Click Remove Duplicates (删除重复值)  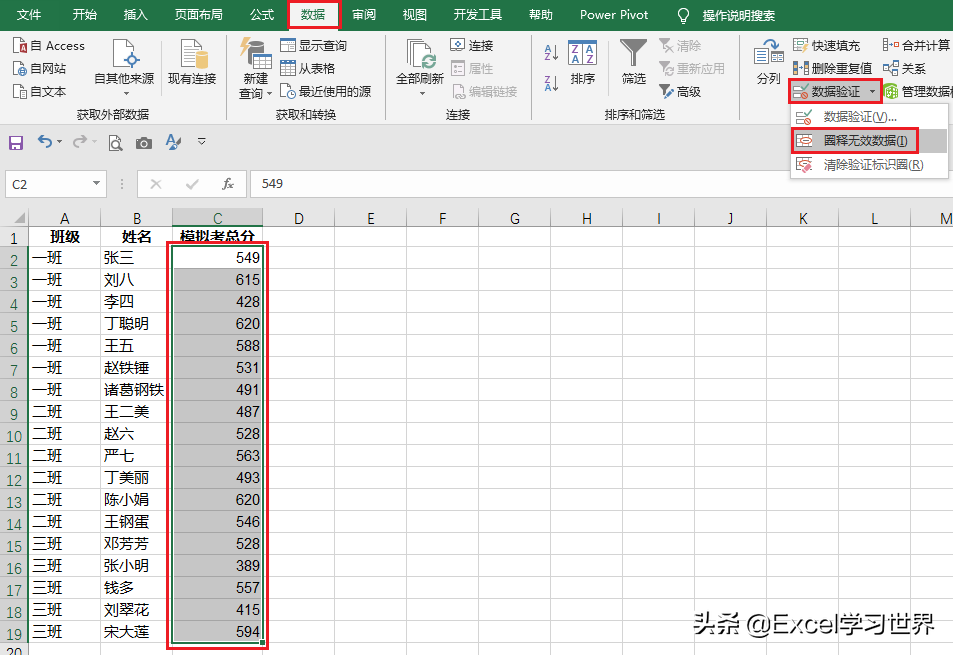click(x=833, y=69)
